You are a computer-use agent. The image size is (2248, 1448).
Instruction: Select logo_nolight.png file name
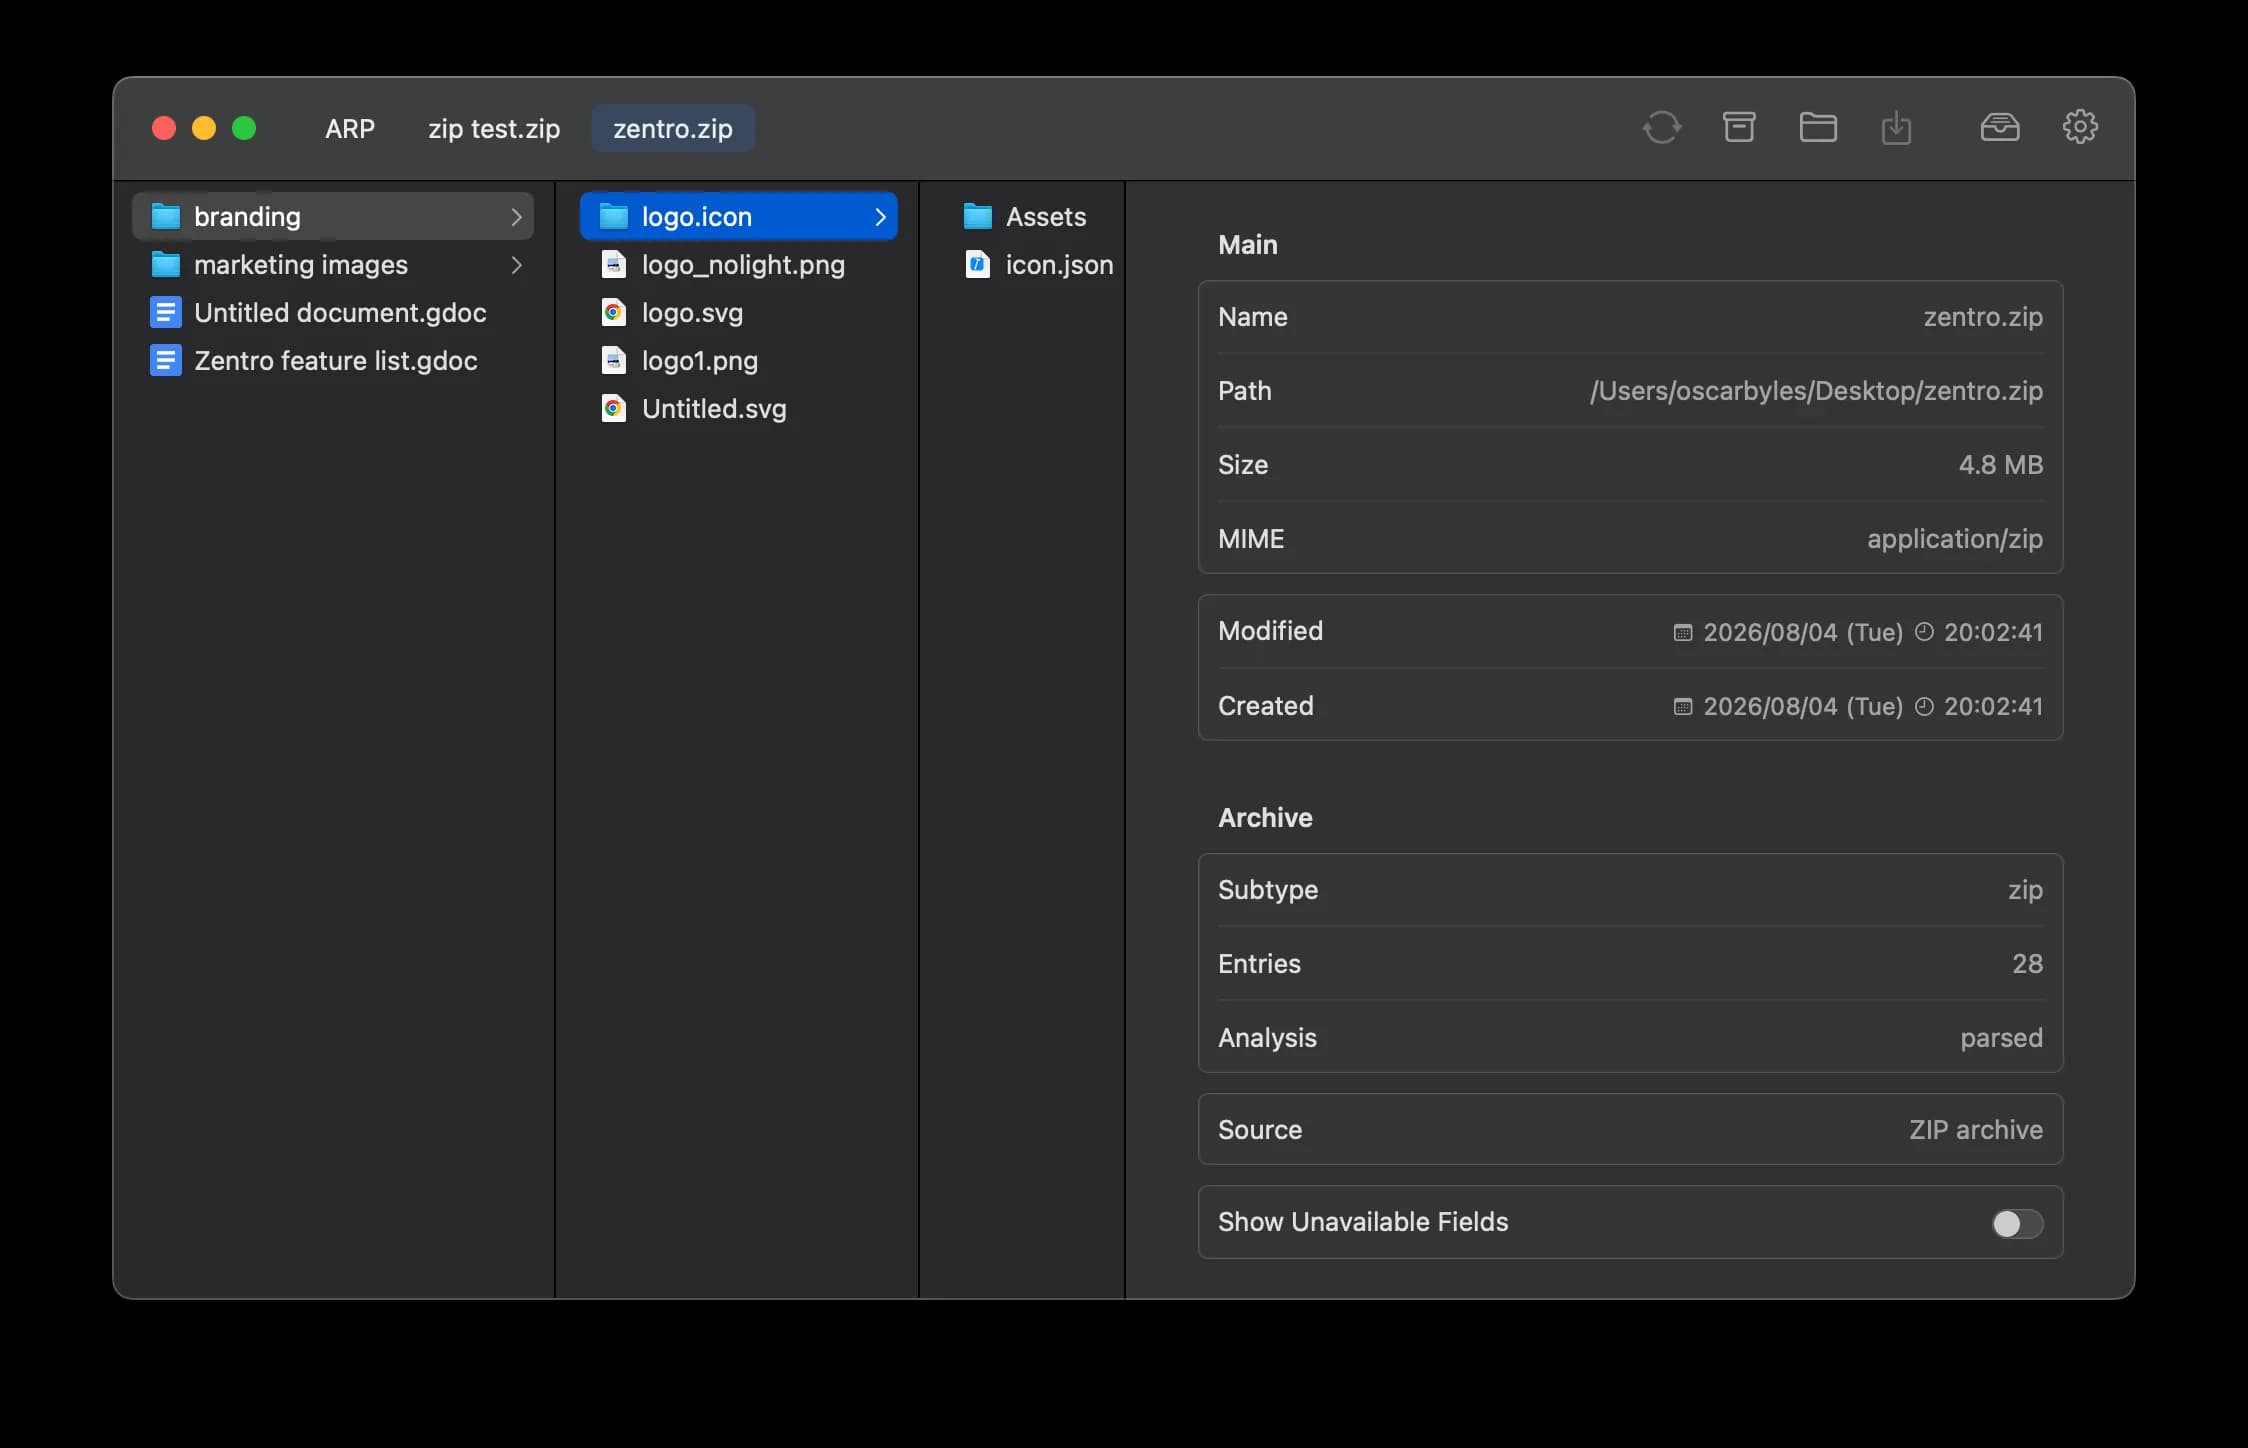(x=743, y=264)
